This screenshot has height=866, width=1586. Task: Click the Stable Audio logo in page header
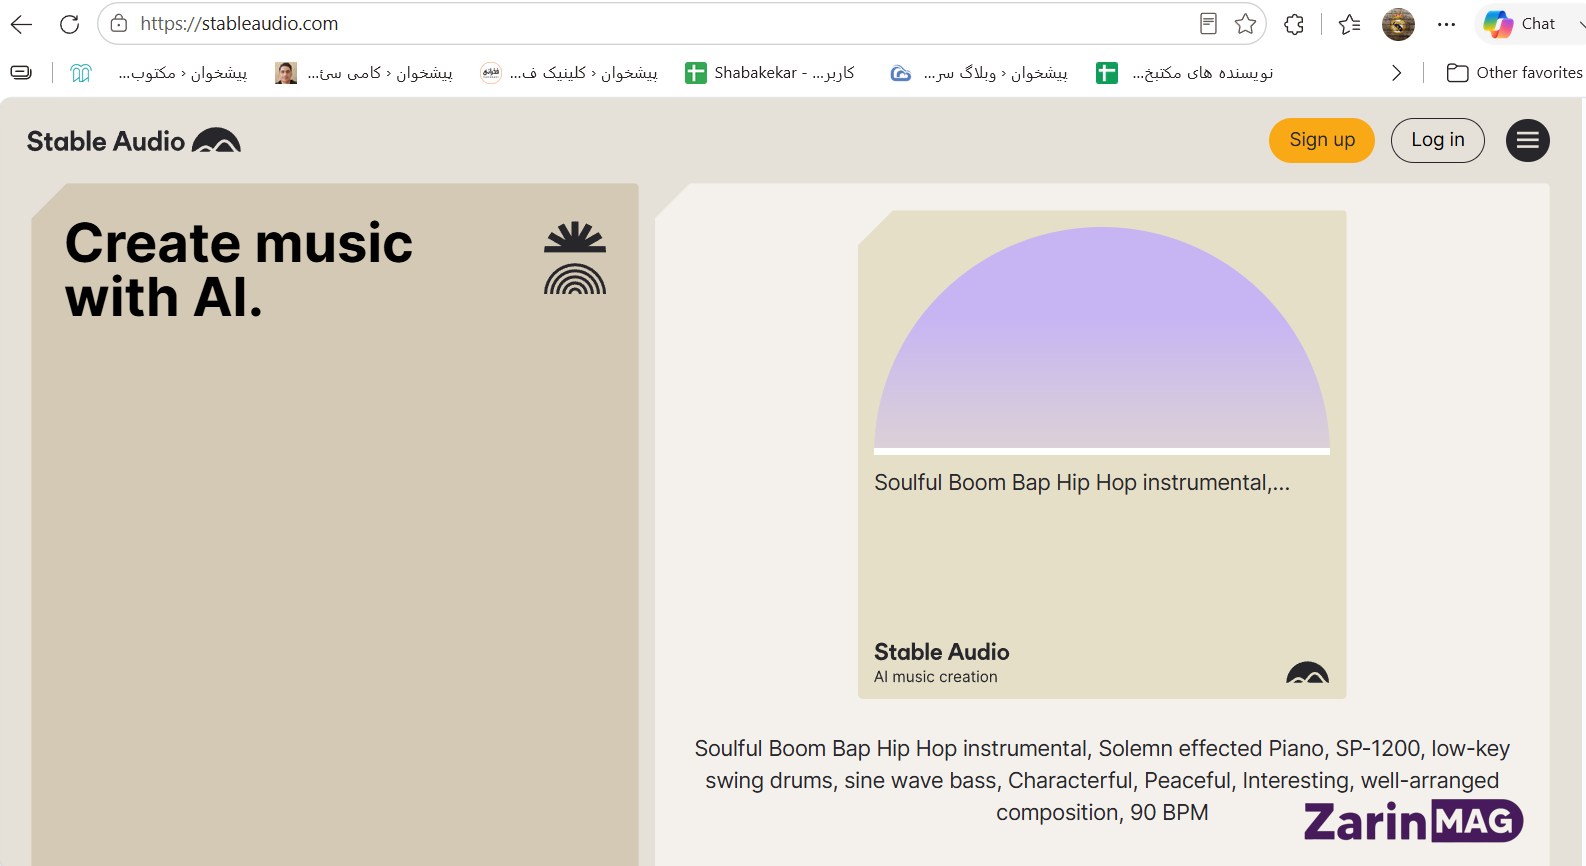click(x=134, y=141)
